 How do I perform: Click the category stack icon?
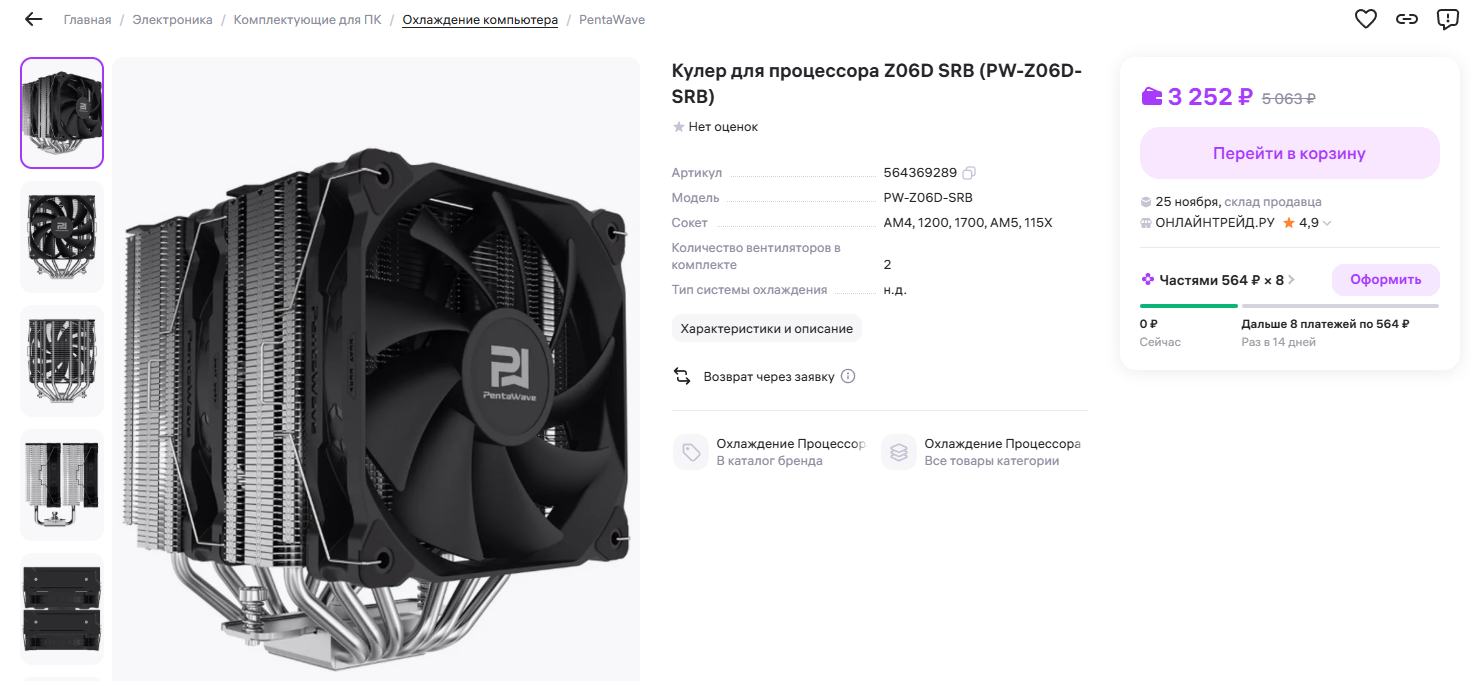[x=898, y=452]
